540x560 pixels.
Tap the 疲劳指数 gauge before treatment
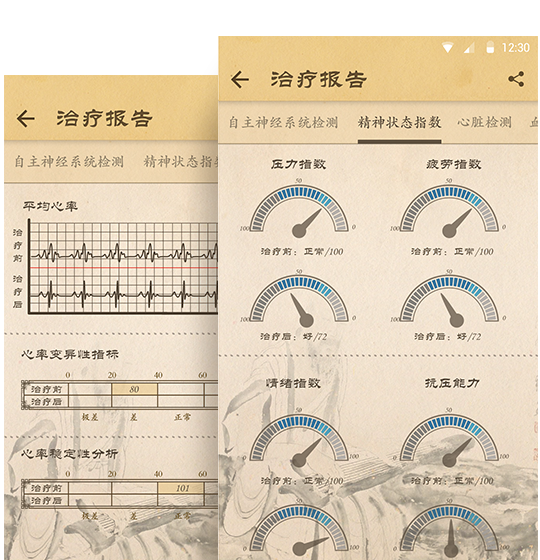point(449,211)
